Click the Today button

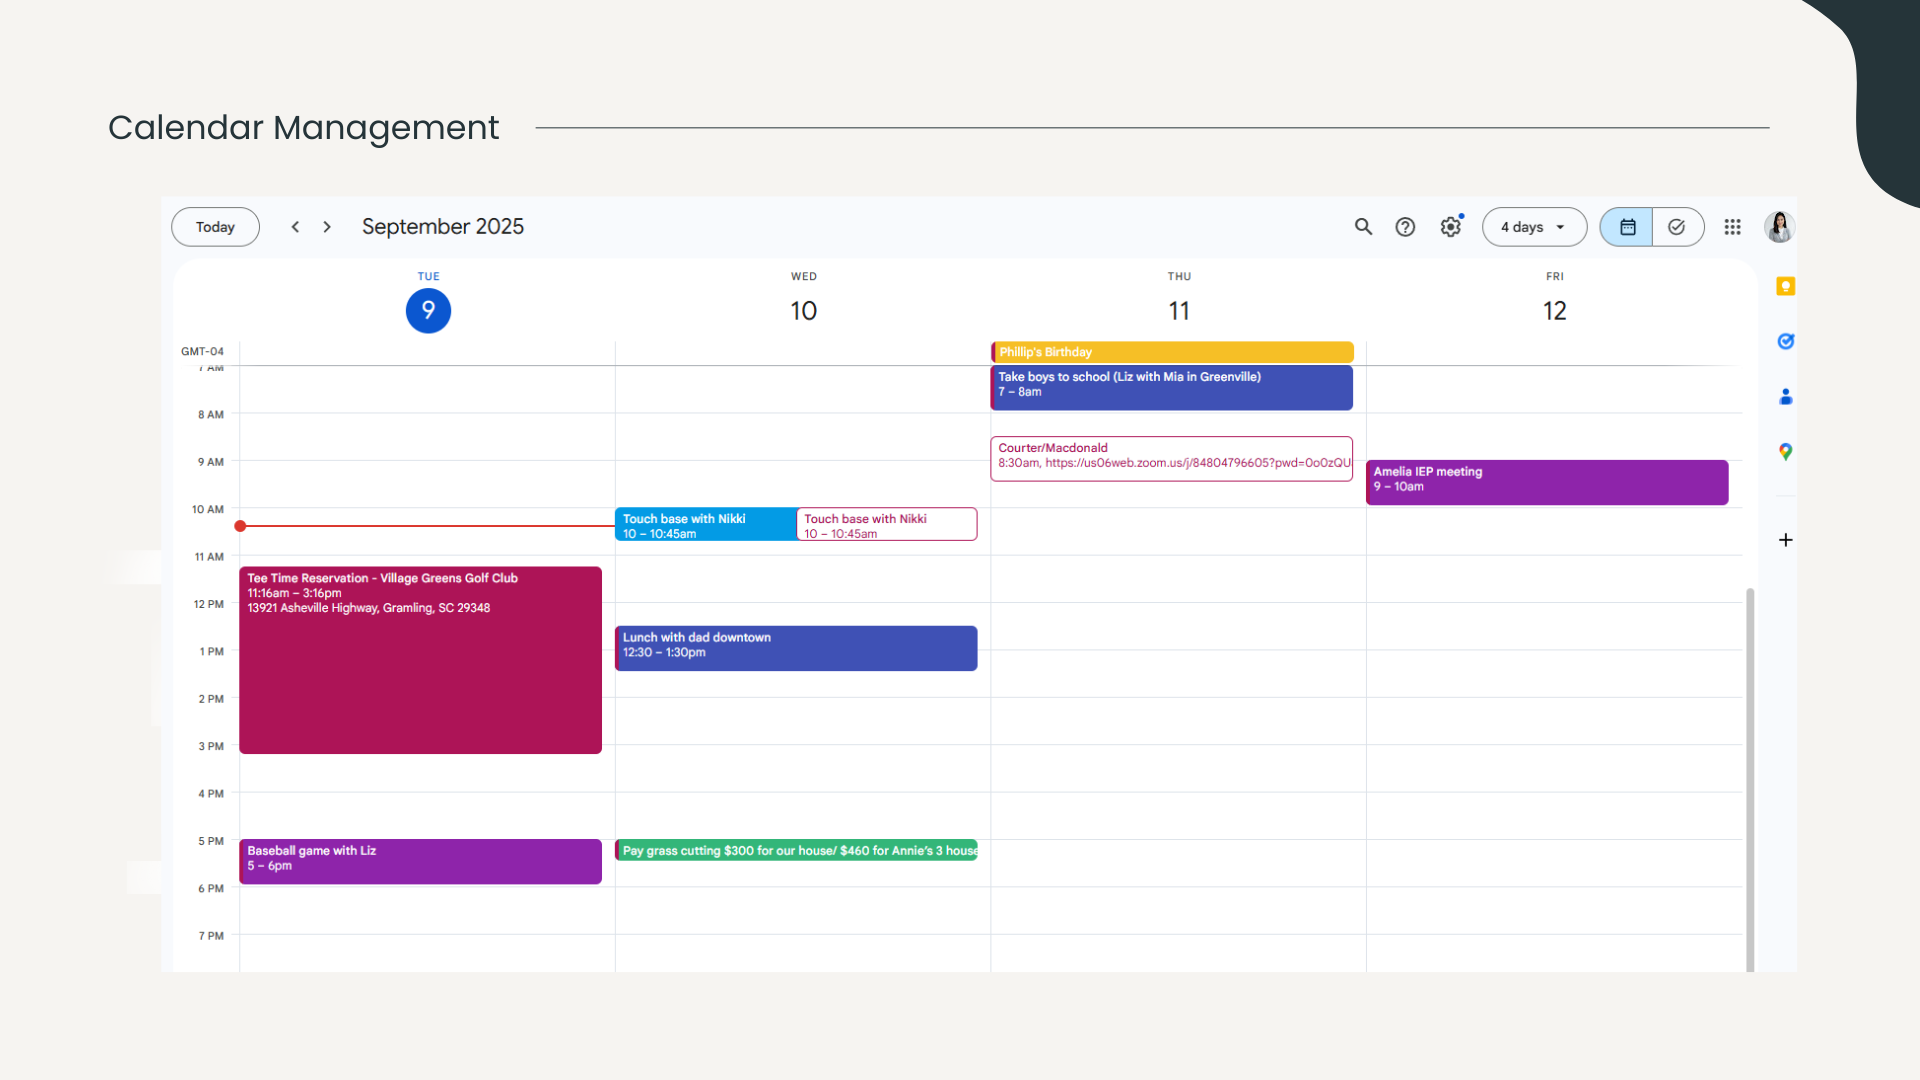[215, 227]
